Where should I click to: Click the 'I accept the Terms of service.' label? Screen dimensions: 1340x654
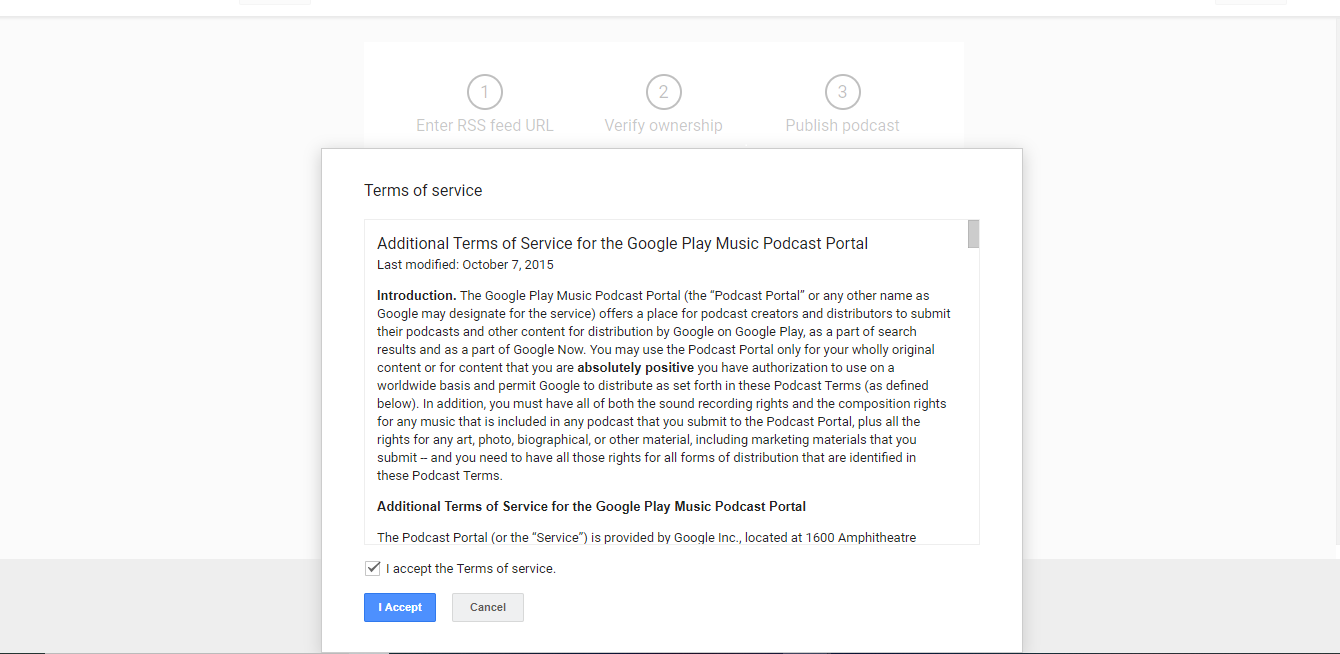[471, 569]
